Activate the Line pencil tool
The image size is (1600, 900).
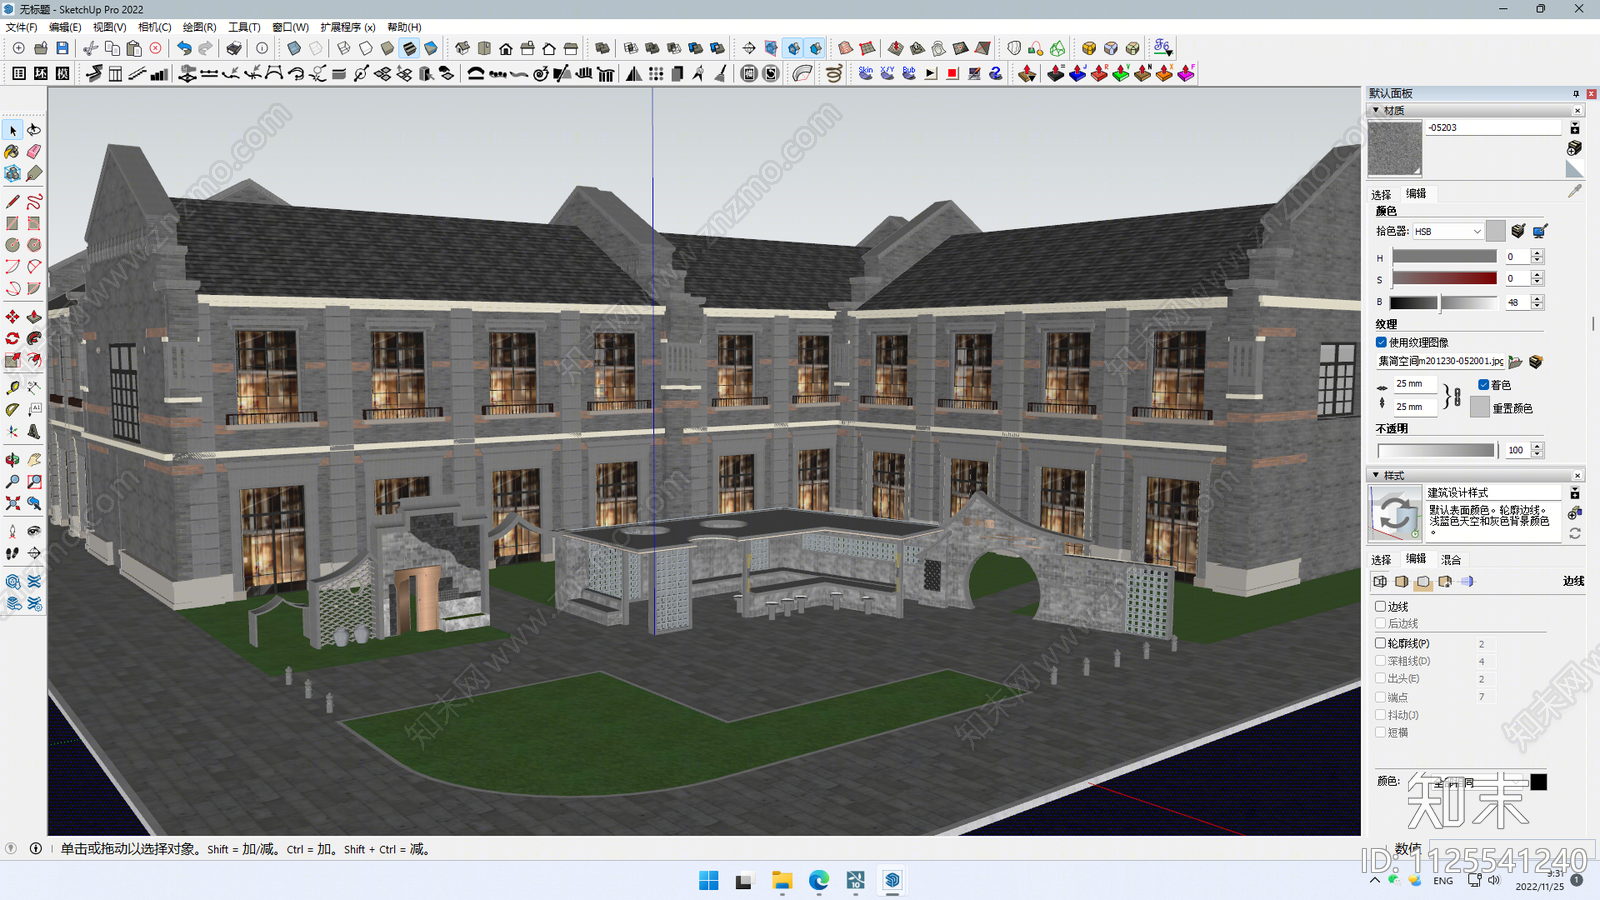pos(13,202)
